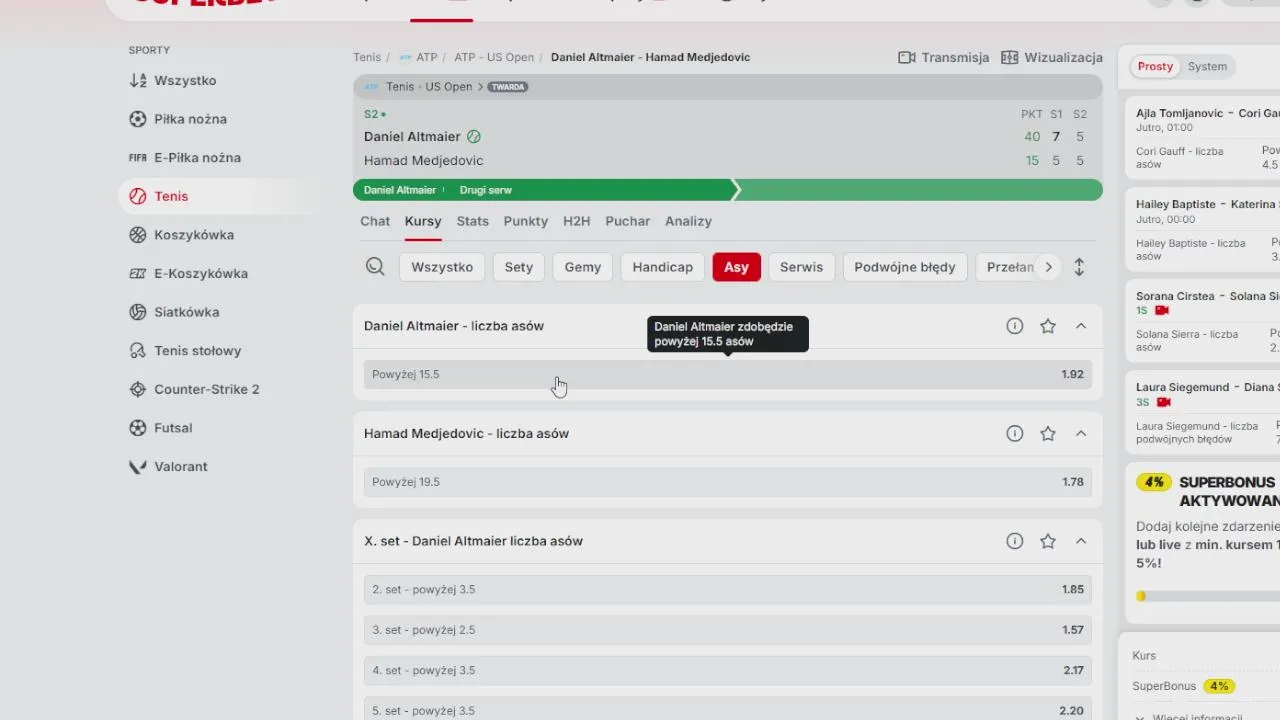The image size is (1280, 720).
Task: Open the Transmisja video stream
Action: coord(944,58)
